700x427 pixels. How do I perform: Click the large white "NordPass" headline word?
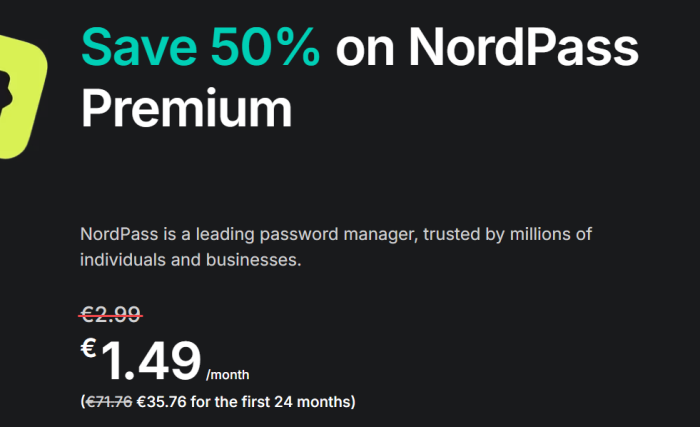(522, 47)
